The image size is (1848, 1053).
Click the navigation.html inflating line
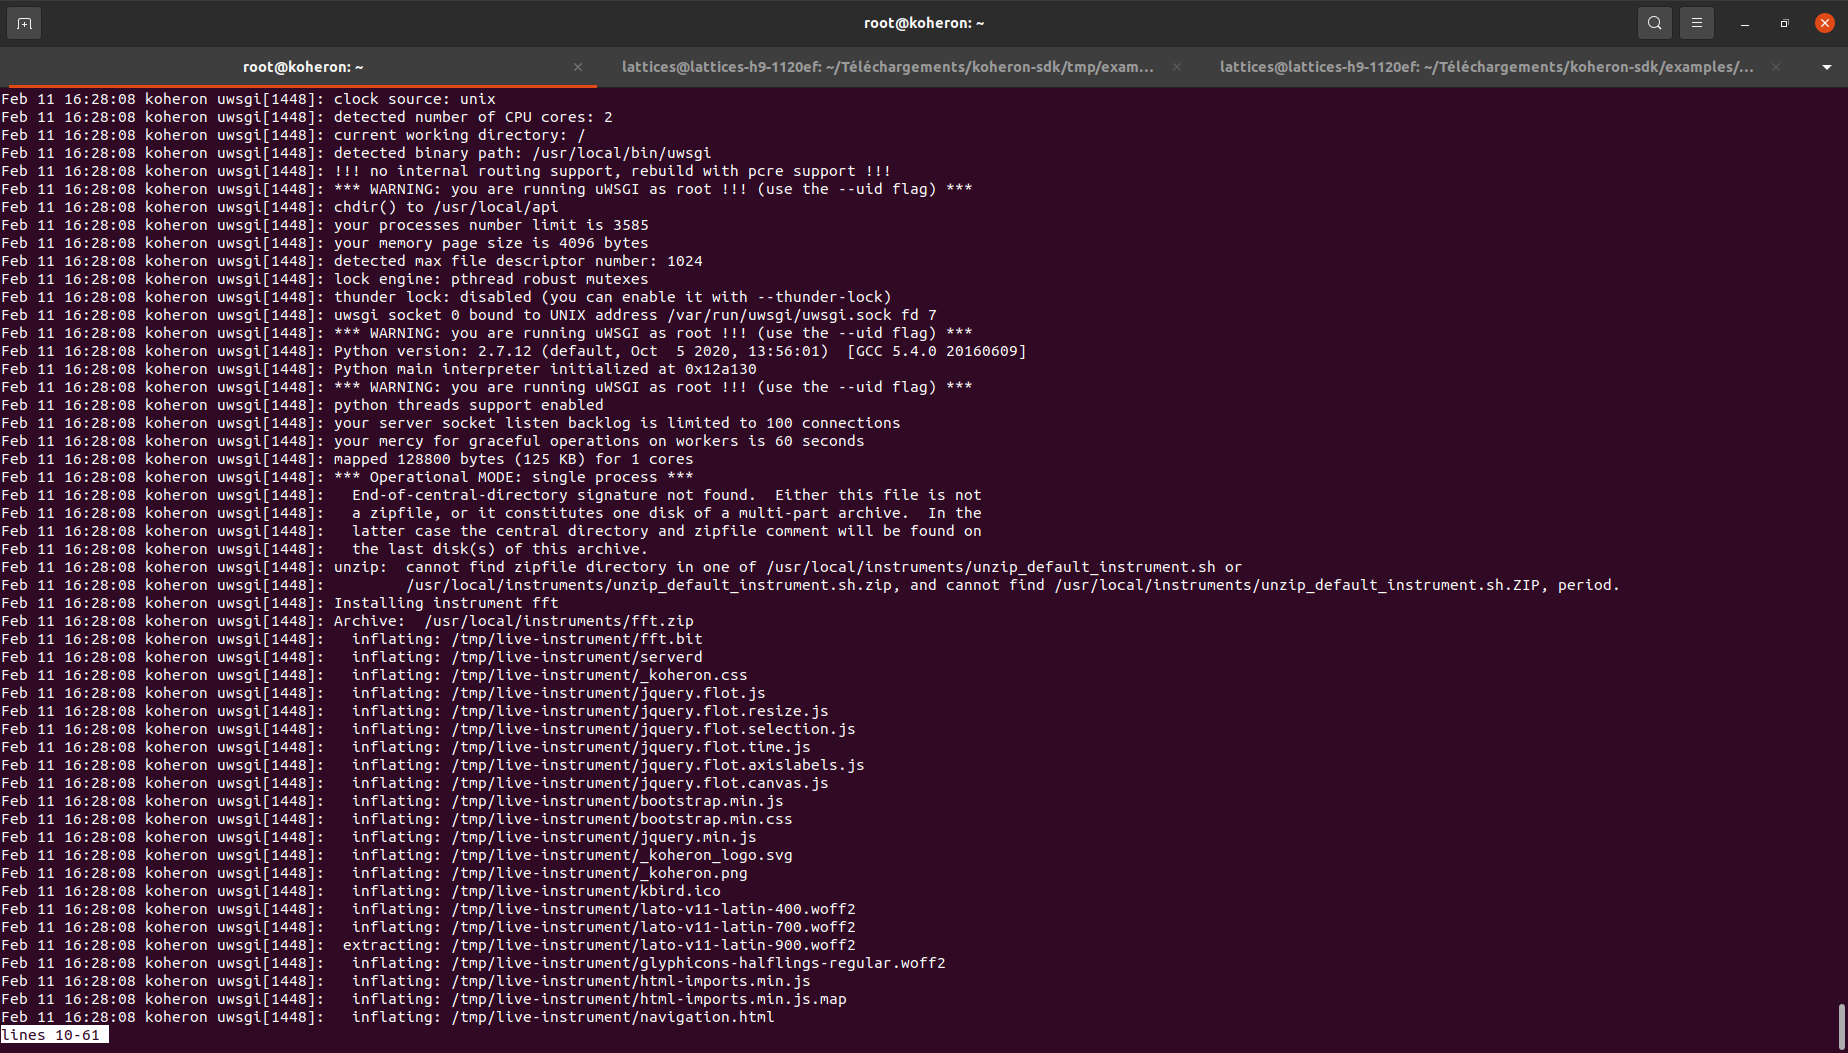click(x=560, y=1017)
